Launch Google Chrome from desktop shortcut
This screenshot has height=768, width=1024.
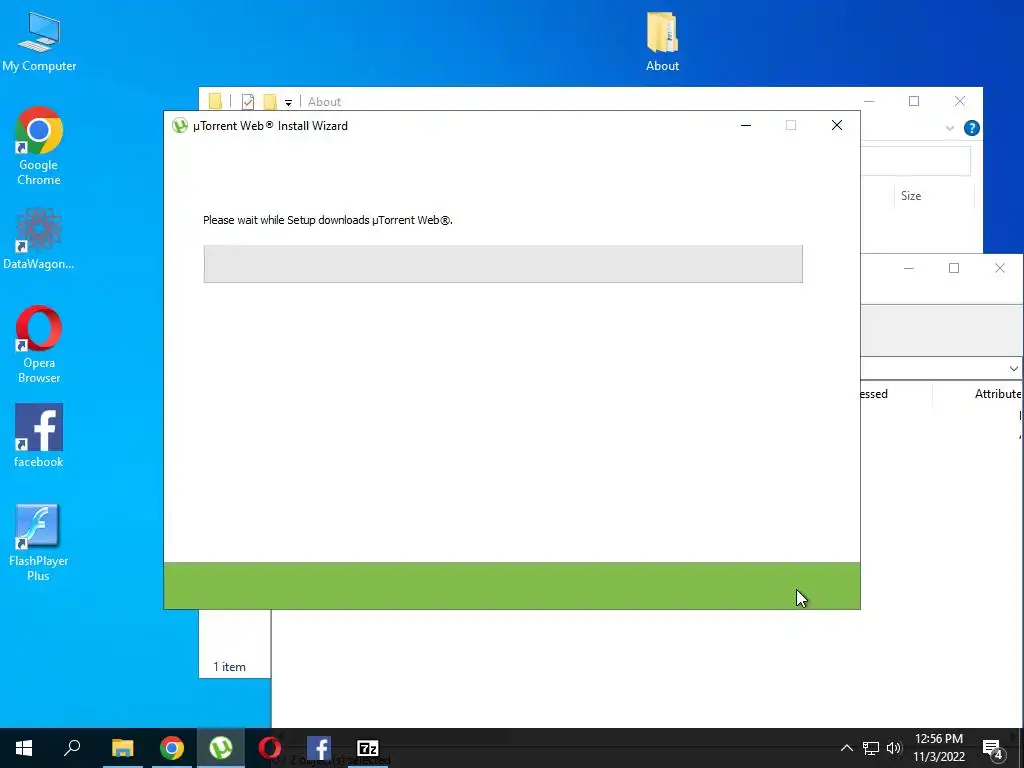tap(39, 146)
